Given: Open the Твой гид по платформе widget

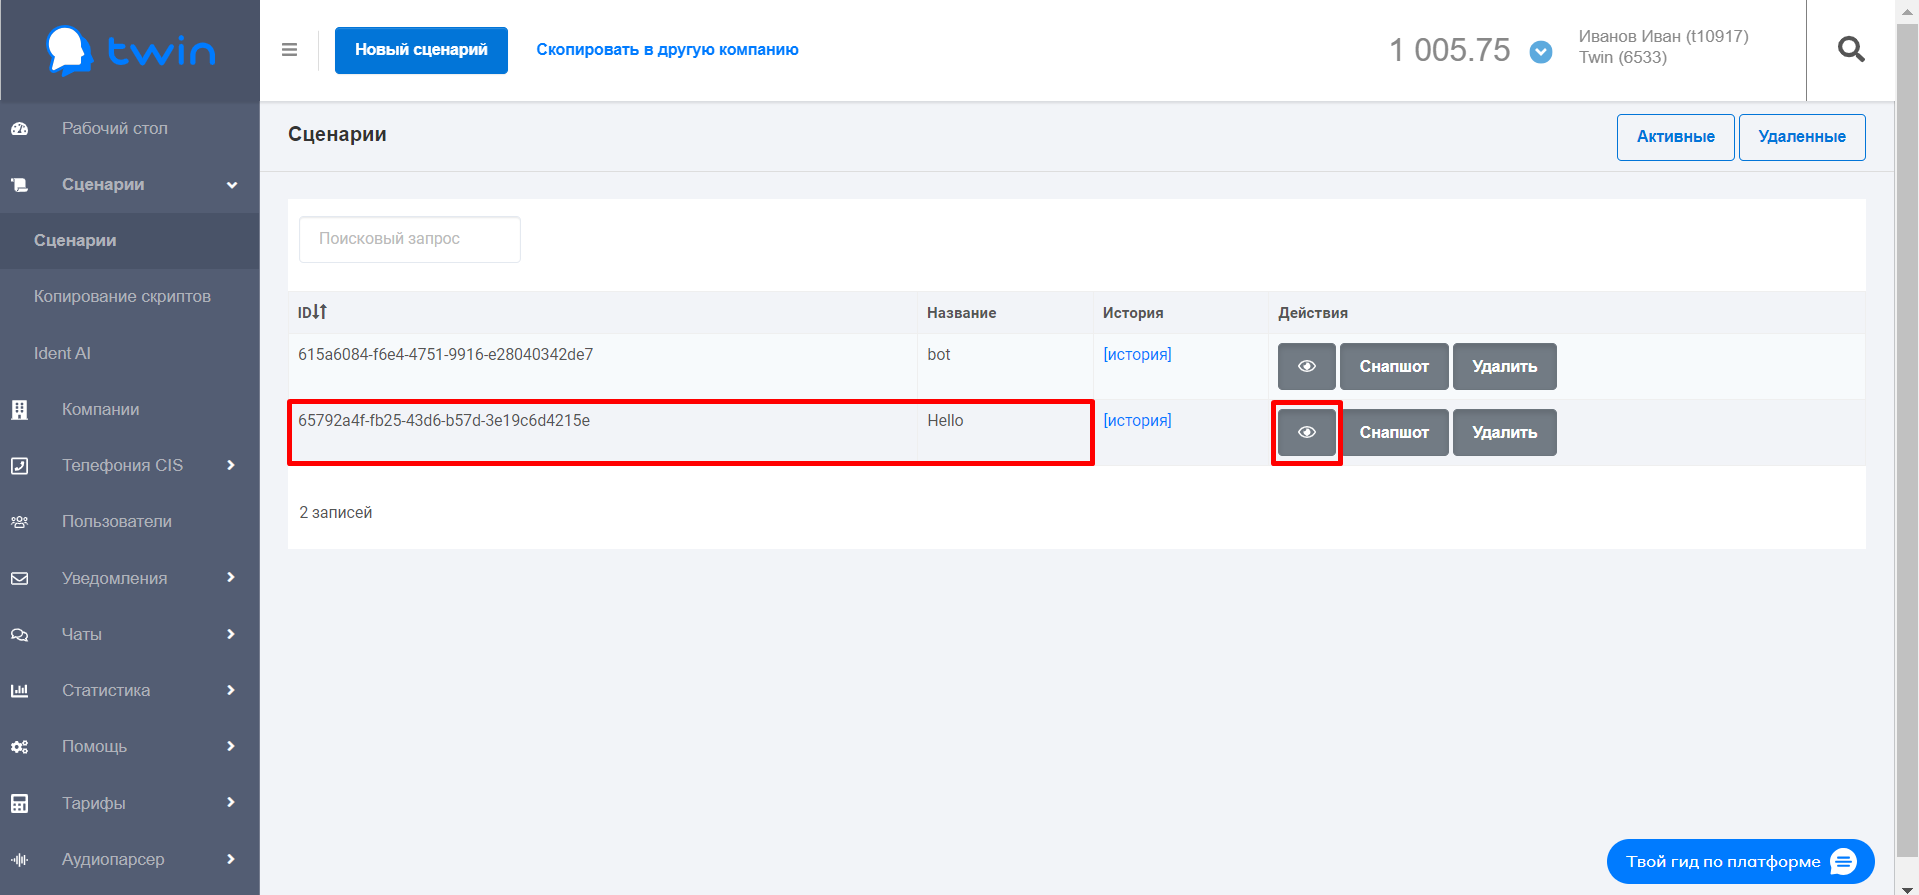Looking at the screenshot, I should click(x=1740, y=861).
